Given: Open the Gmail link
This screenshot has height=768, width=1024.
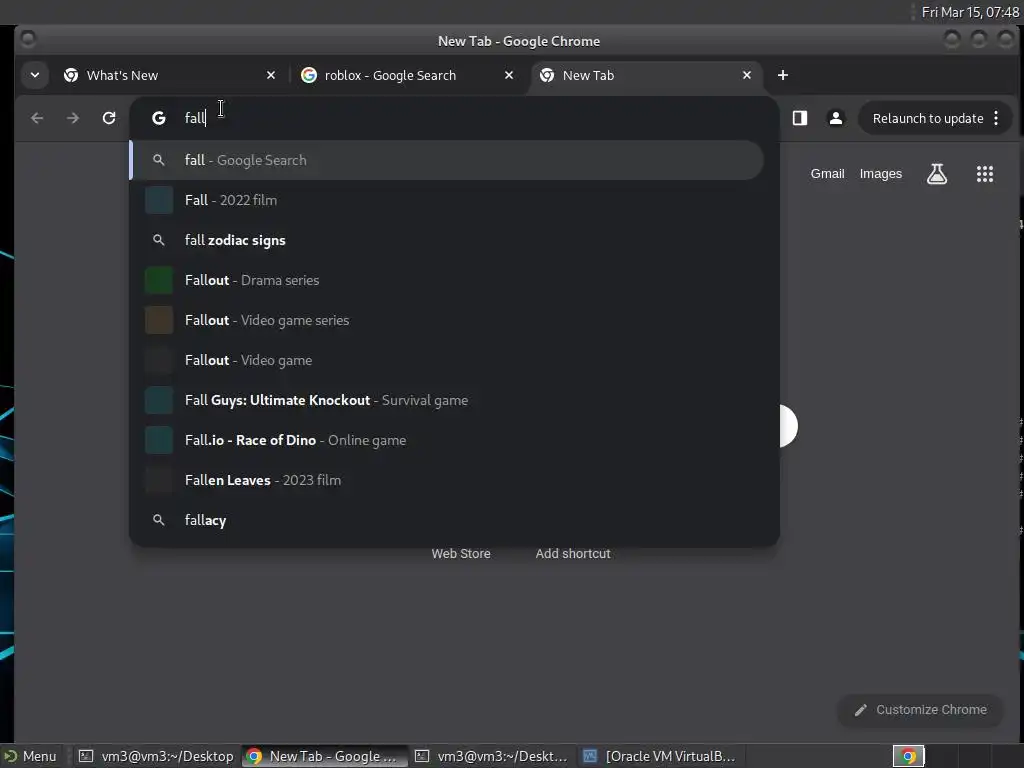Looking at the screenshot, I should (x=827, y=174).
